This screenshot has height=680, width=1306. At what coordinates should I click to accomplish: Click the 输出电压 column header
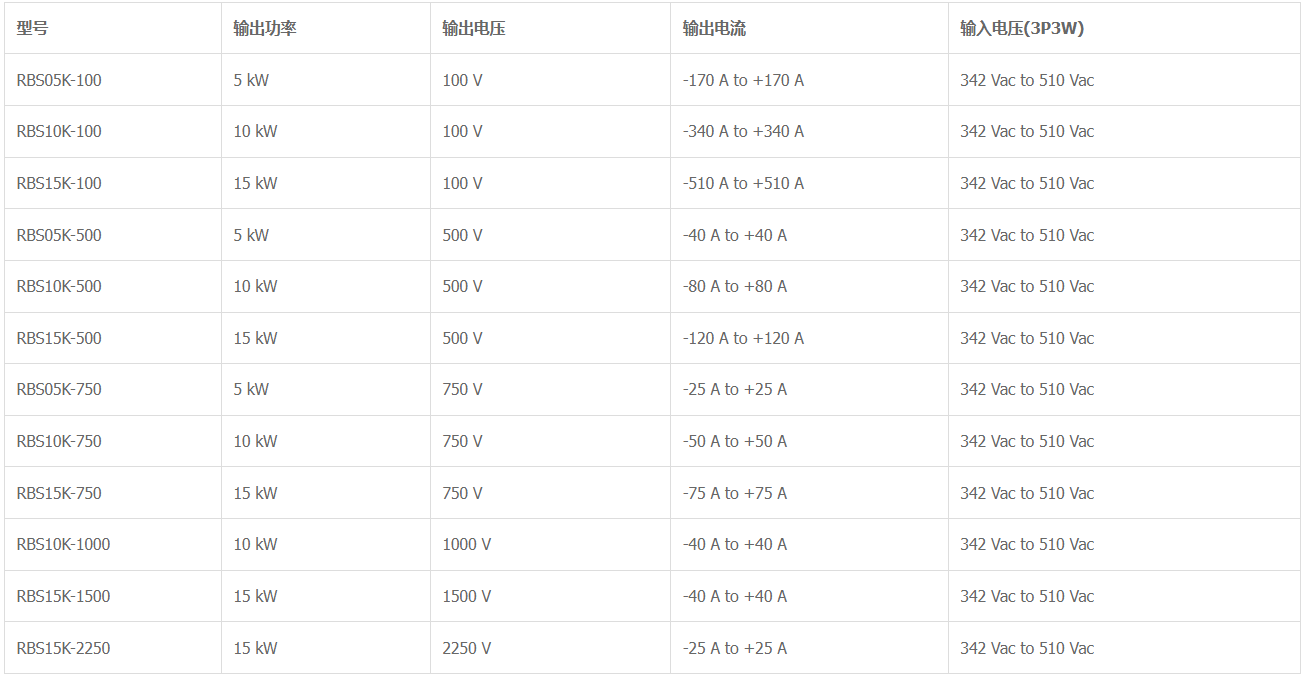[x=474, y=28]
